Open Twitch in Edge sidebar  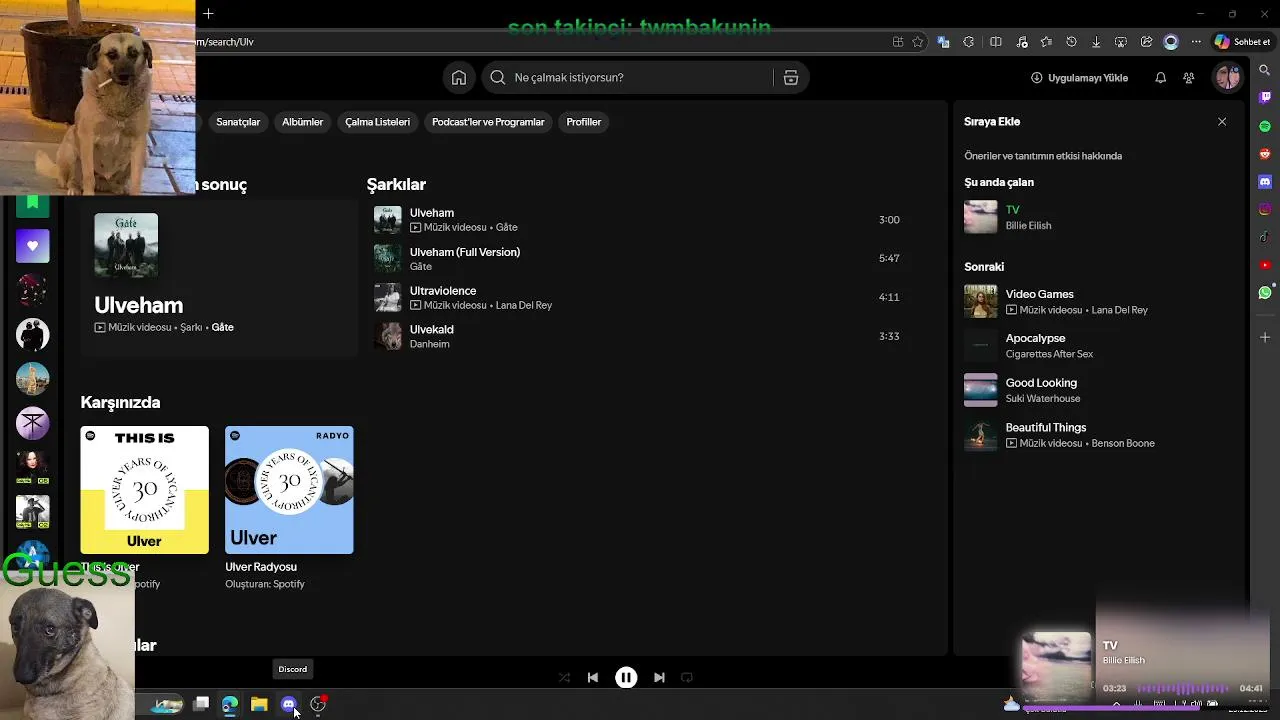(x=1265, y=98)
